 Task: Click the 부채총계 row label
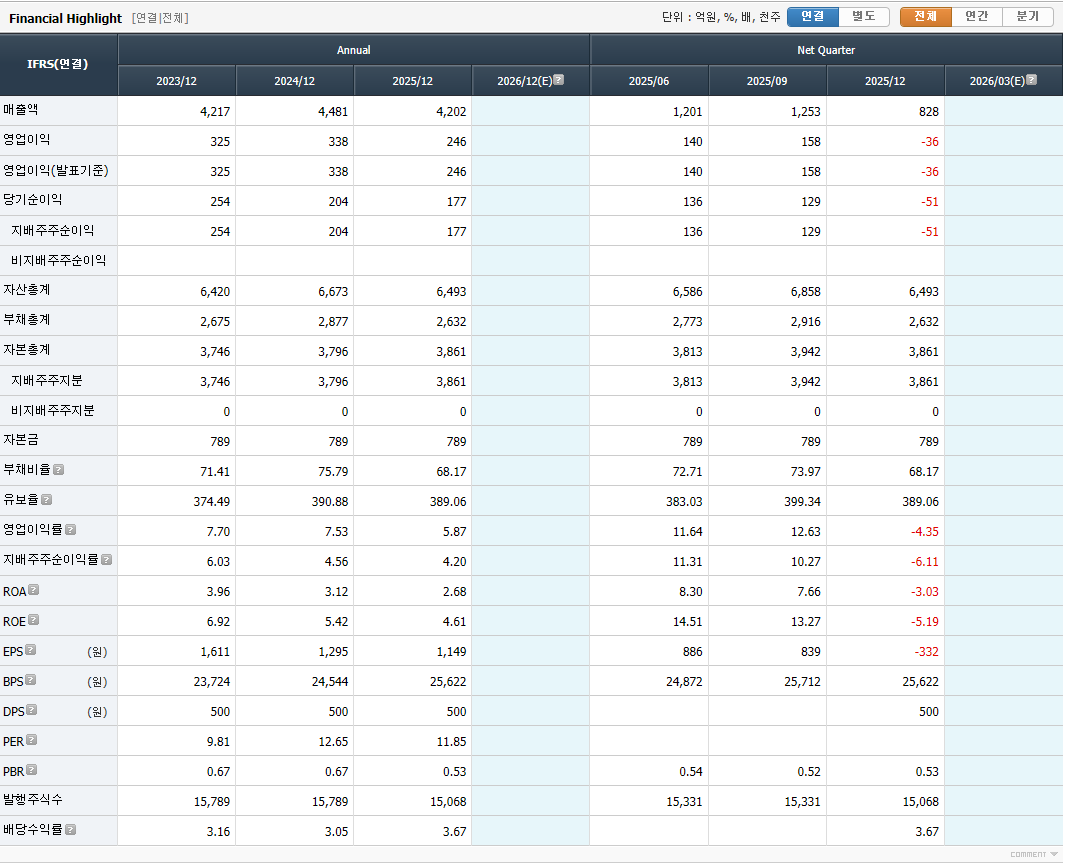click(27, 320)
